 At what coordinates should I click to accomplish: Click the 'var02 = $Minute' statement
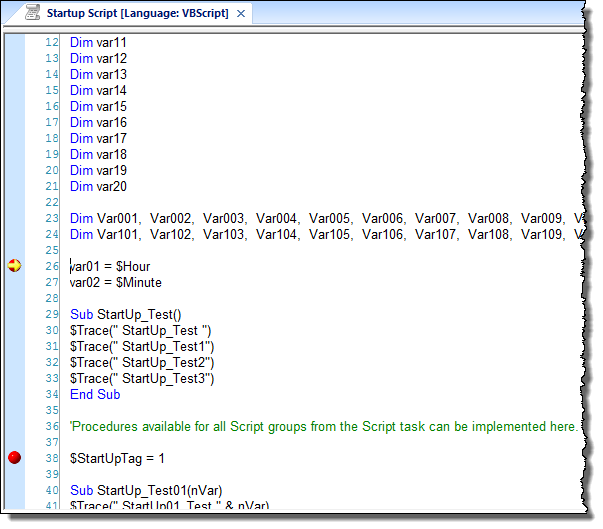116,283
